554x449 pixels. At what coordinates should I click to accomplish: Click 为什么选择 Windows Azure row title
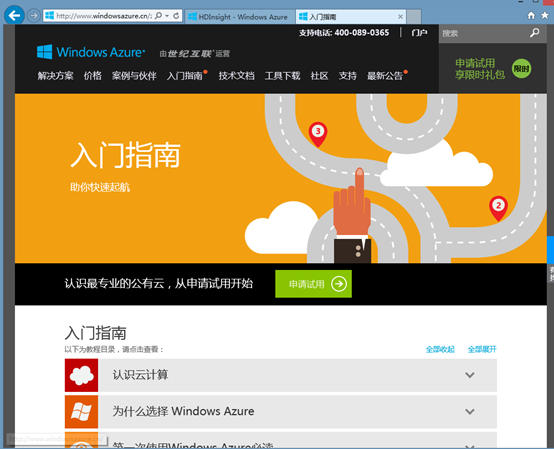[x=183, y=411]
